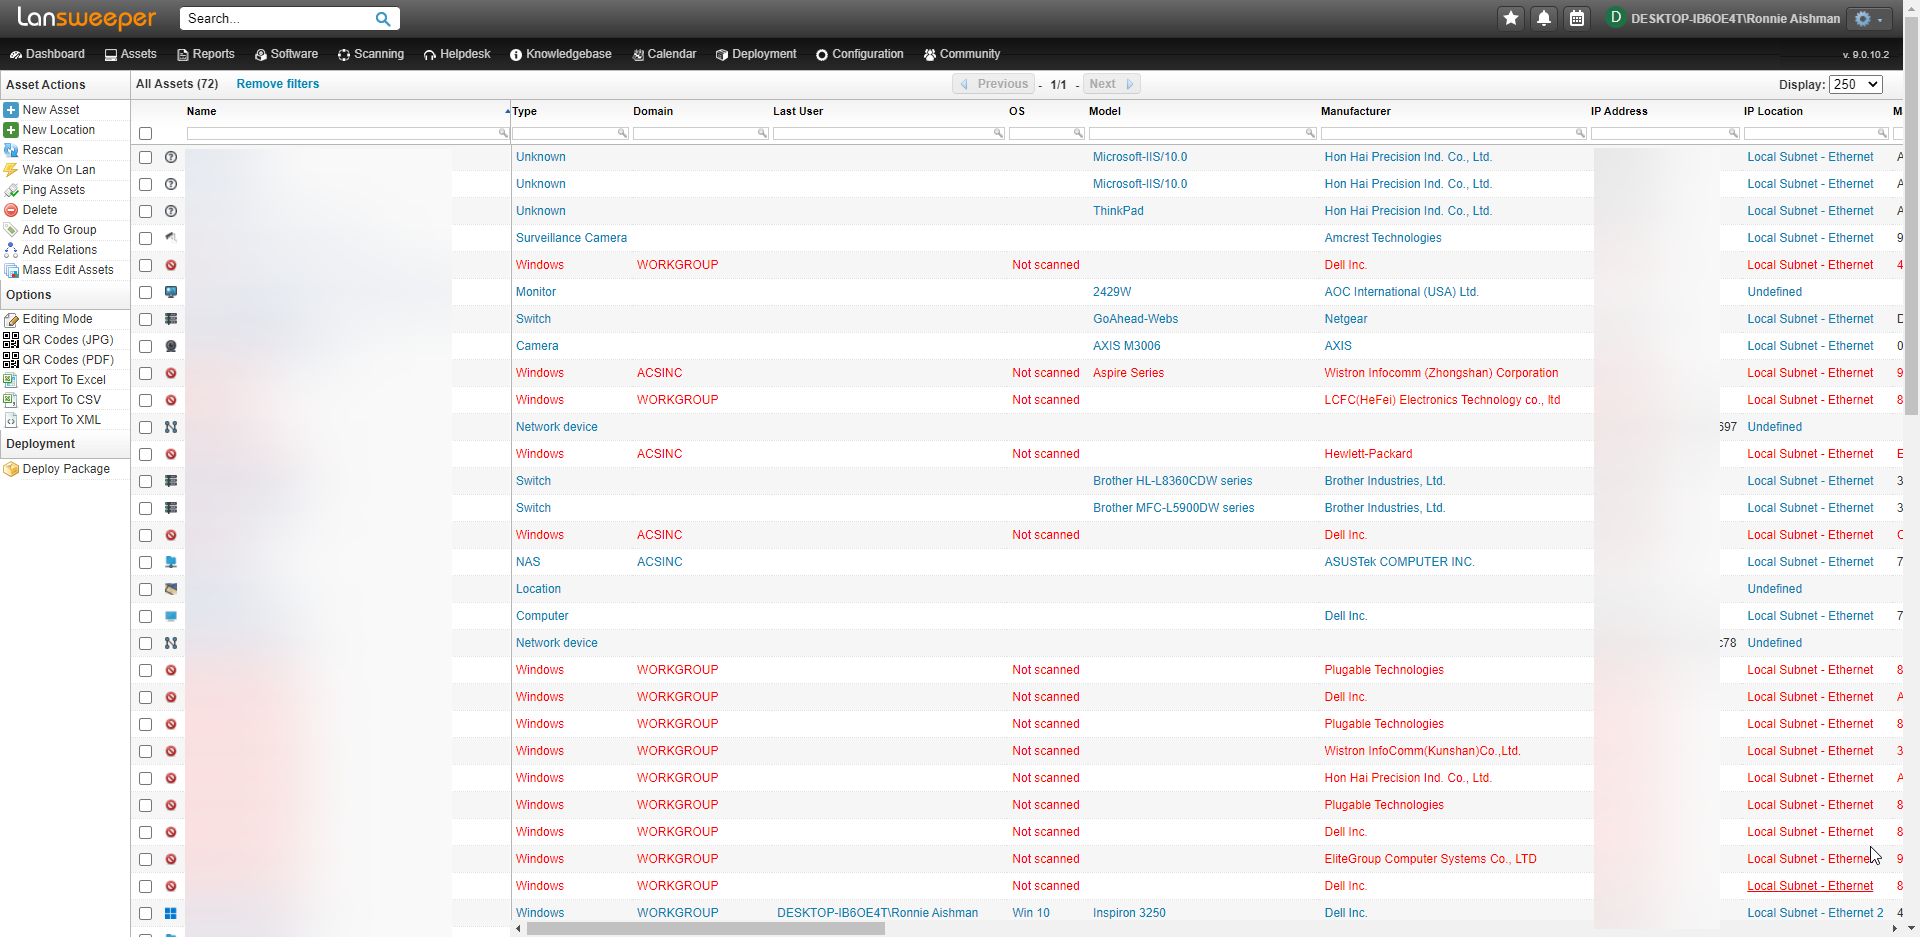Check the ThinkPad row checkbox
The height and width of the screenshot is (937, 1920).
click(x=145, y=211)
